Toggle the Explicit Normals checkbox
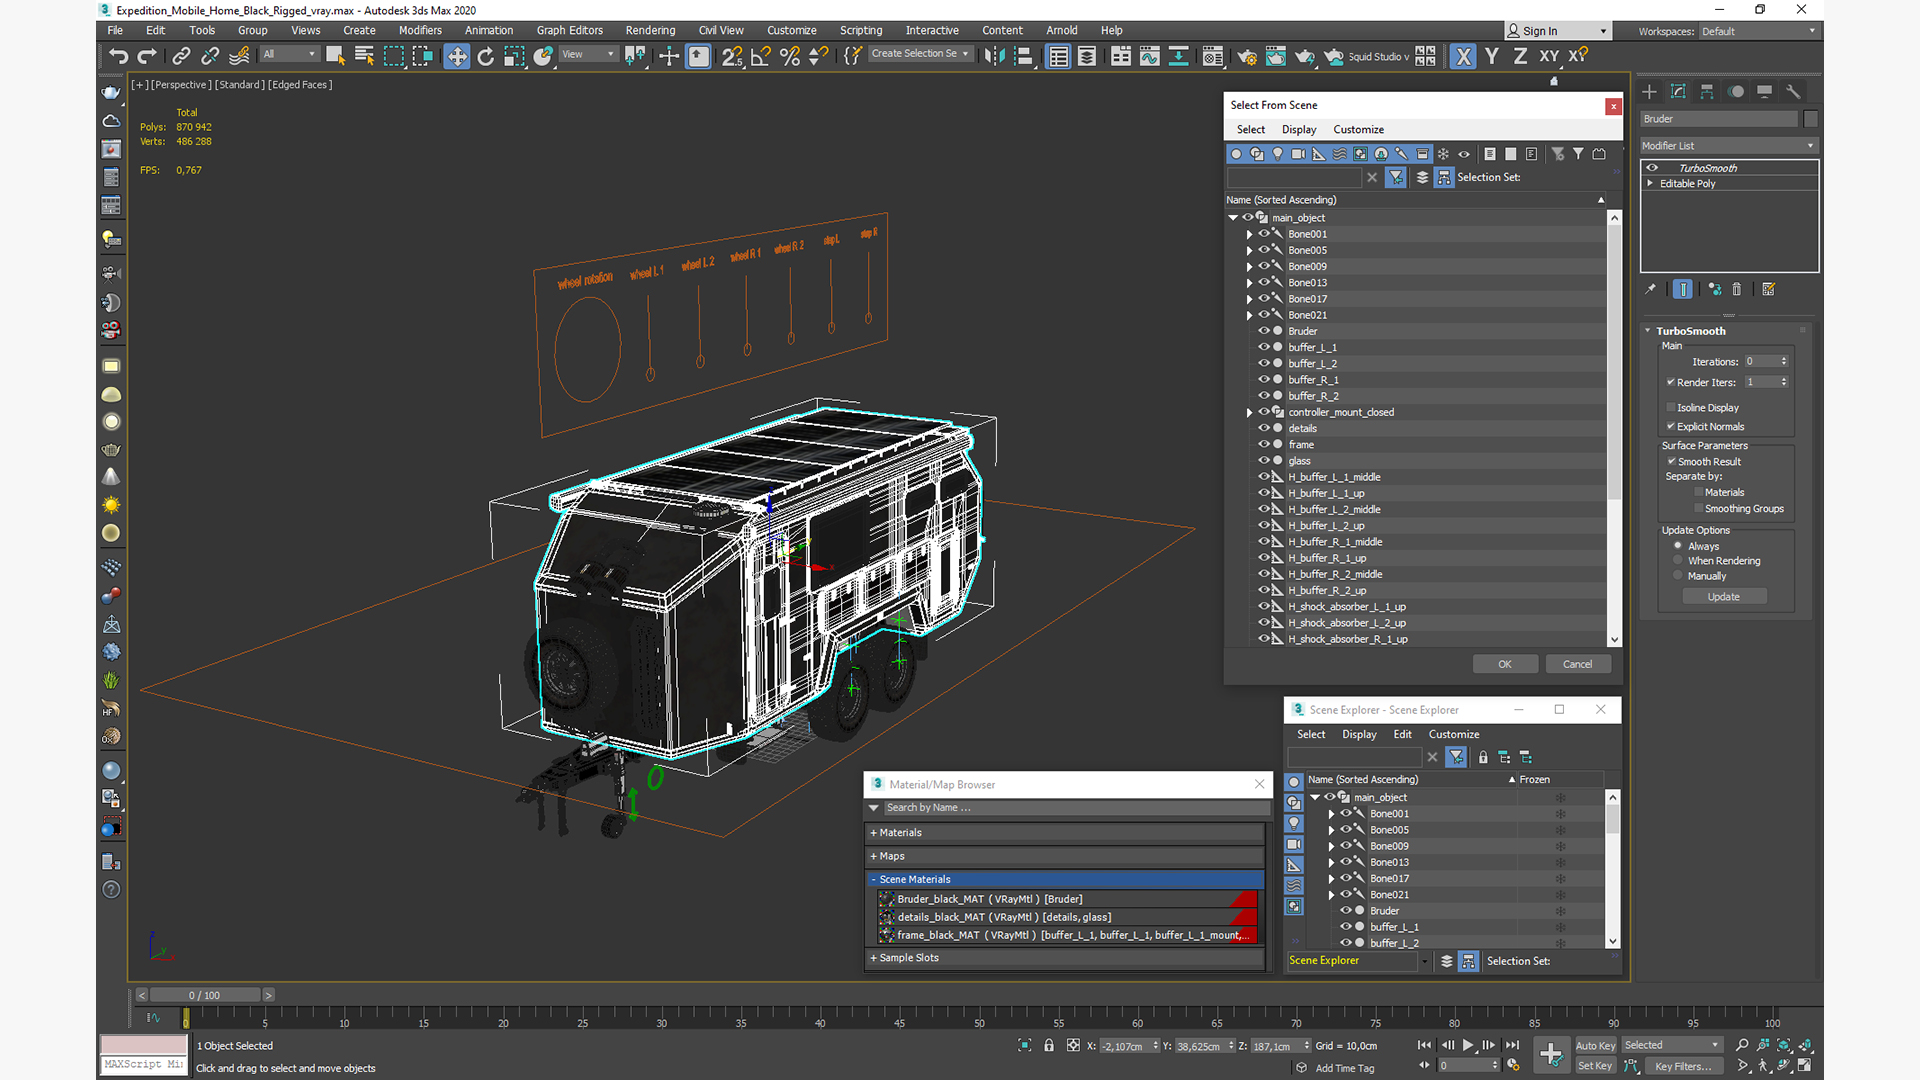Image resolution: width=1920 pixels, height=1080 pixels. point(1671,426)
